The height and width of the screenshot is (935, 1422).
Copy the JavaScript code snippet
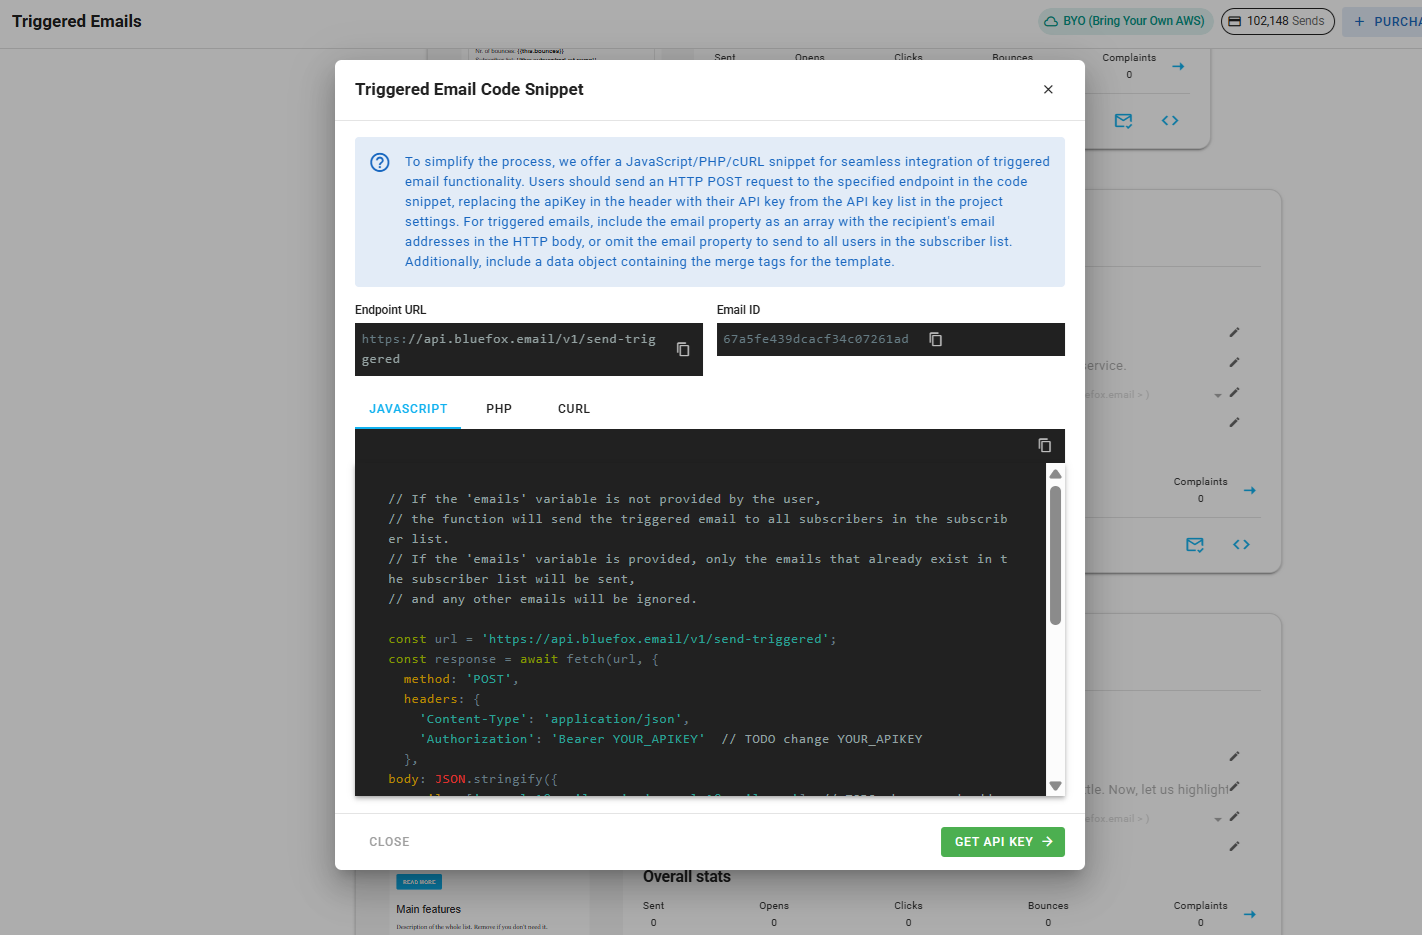click(x=1045, y=445)
